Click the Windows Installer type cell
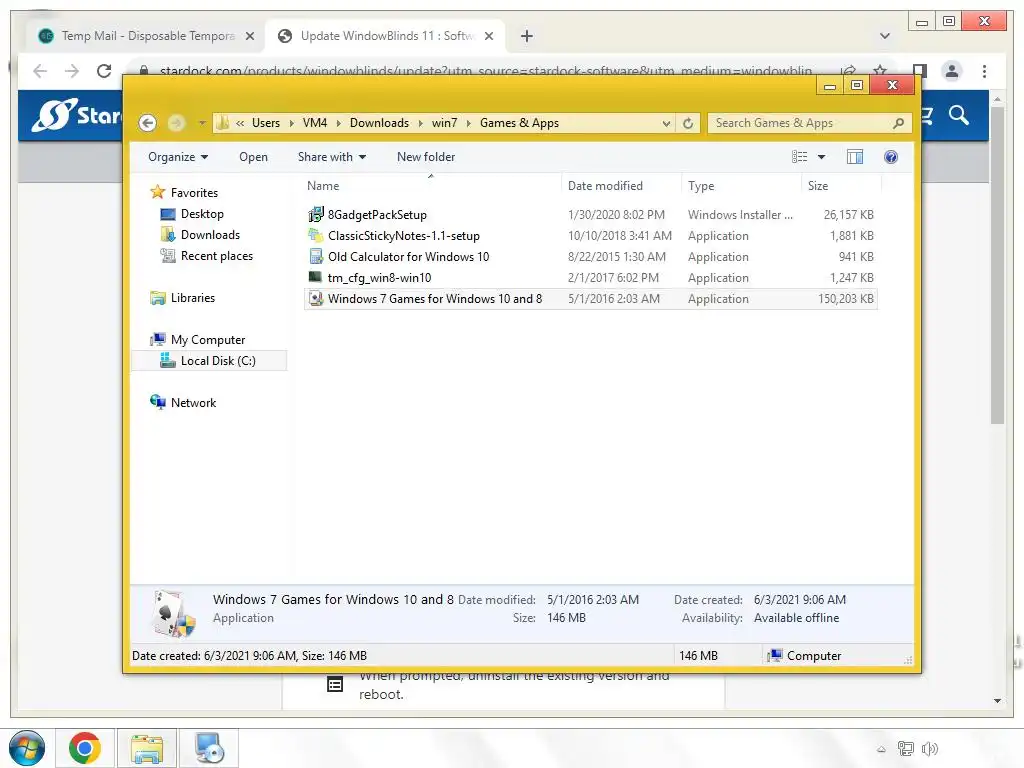Image resolution: width=1024 pixels, height=768 pixels. pos(740,214)
